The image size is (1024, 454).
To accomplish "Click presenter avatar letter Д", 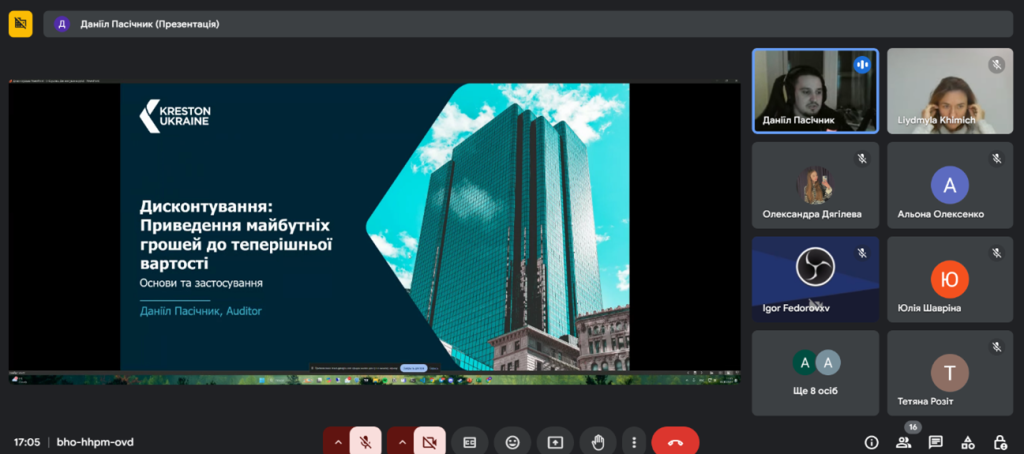I will click(x=62, y=24).
